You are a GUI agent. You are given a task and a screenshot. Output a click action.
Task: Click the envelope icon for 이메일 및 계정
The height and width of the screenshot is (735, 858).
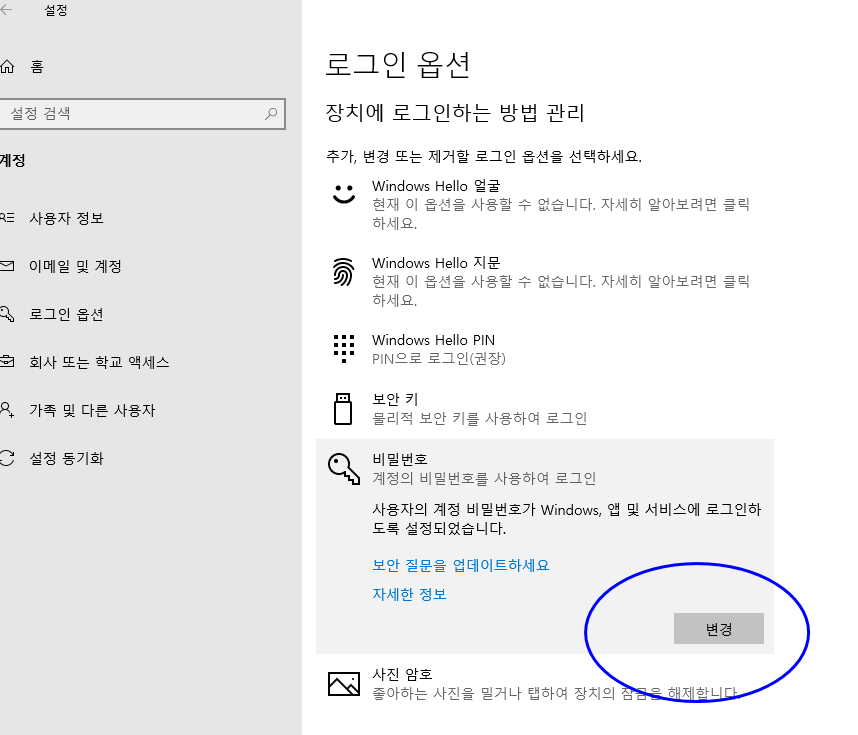(7, 267)
